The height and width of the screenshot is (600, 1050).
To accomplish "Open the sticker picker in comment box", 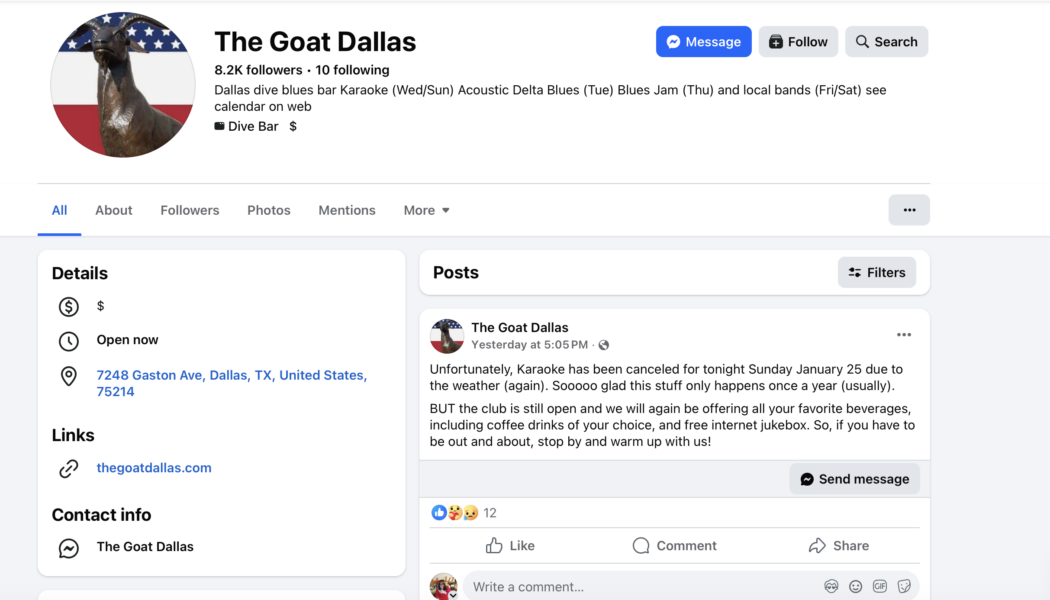I will [904, 587].
